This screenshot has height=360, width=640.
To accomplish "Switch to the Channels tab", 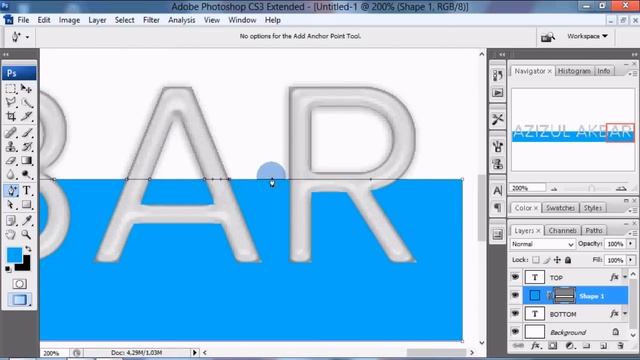I will click(562, 231).
